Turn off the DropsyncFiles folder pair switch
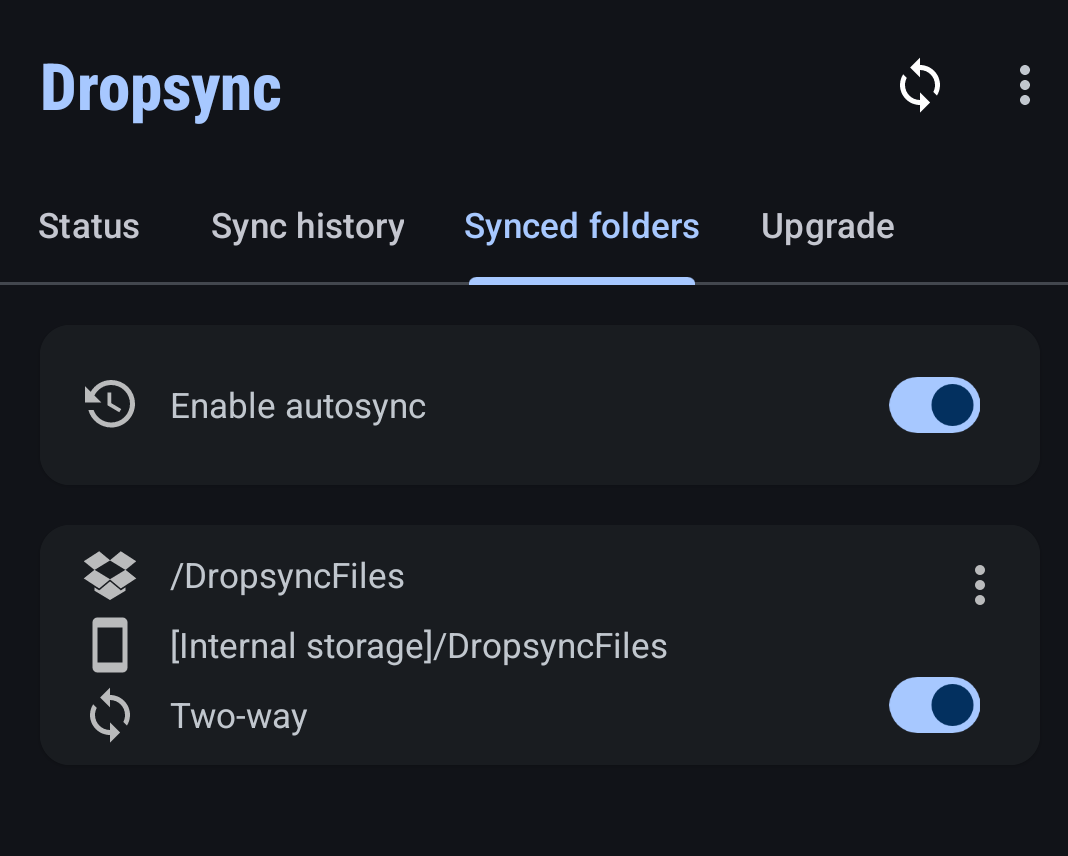The image size is (1068, 856). pyautogui.click(x=934, y=705)
